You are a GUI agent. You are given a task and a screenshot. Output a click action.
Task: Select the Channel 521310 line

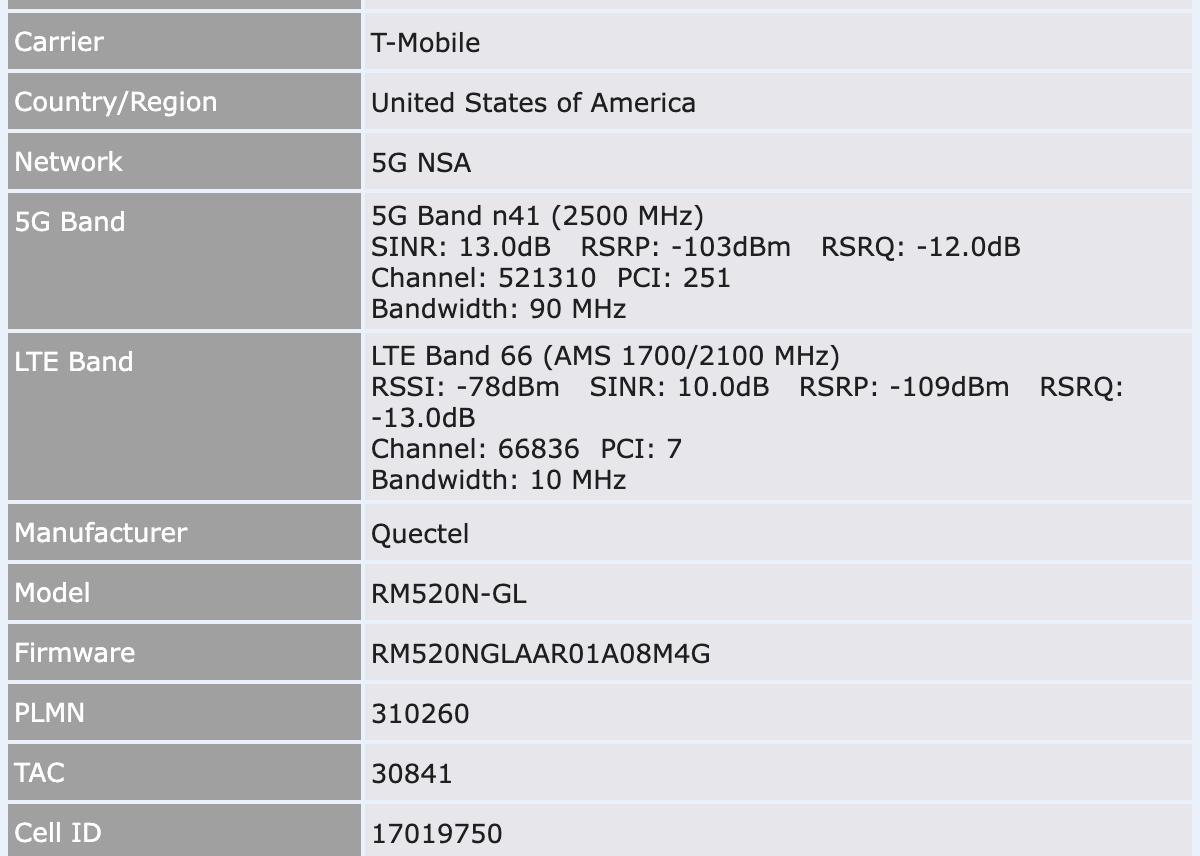coord(551,278)
